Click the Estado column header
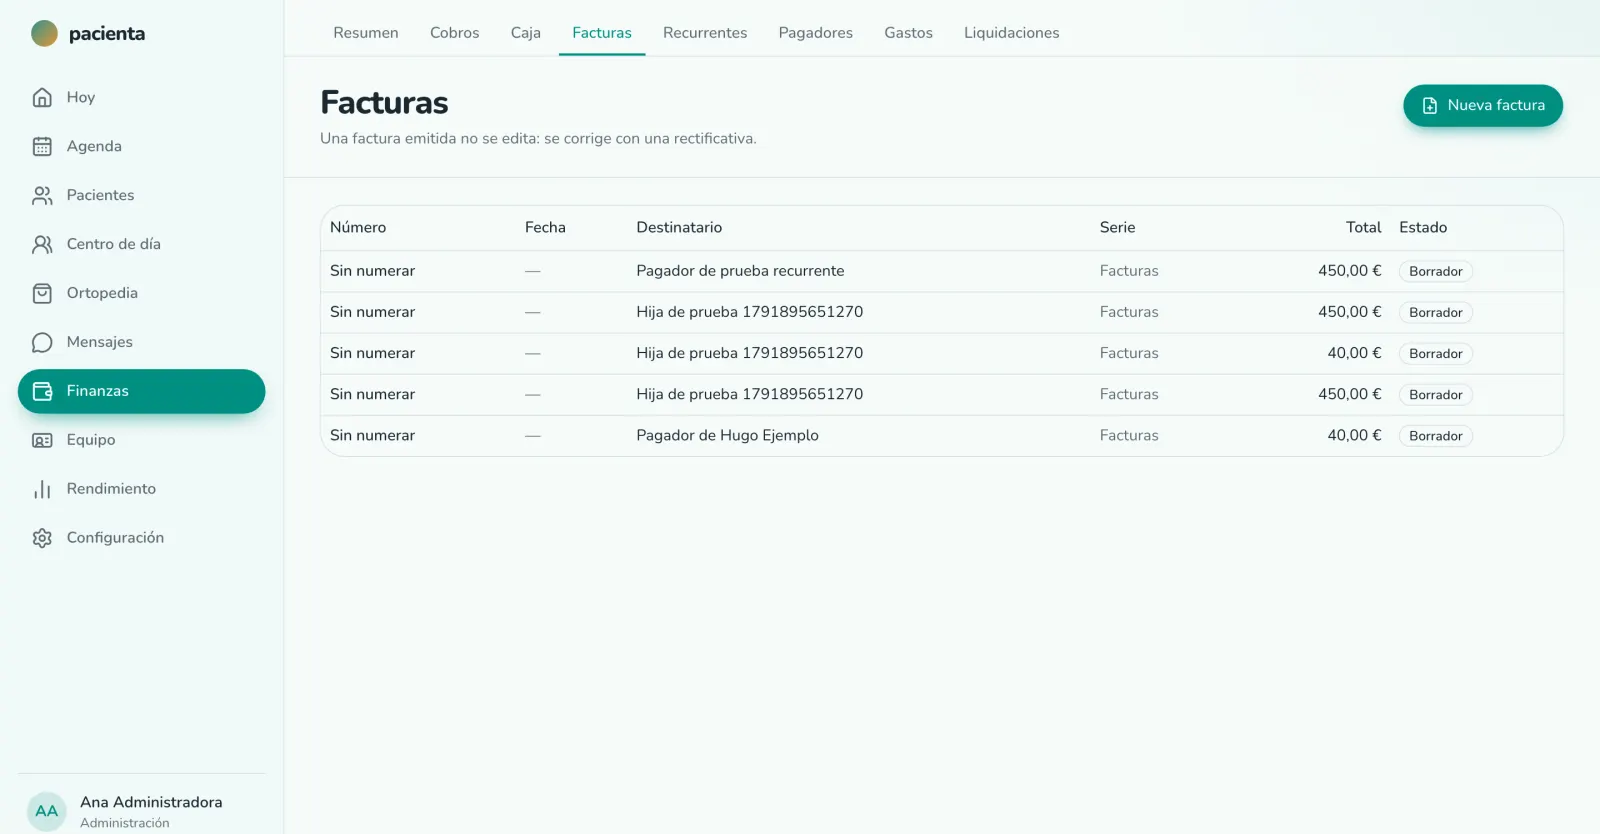 click(1423, 227)
